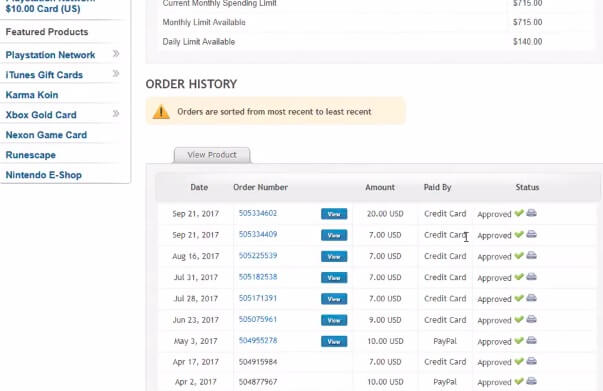This screenshot has width=603, height=391.
Task: Open Karma Koin category link
Action: coord(32,95)
